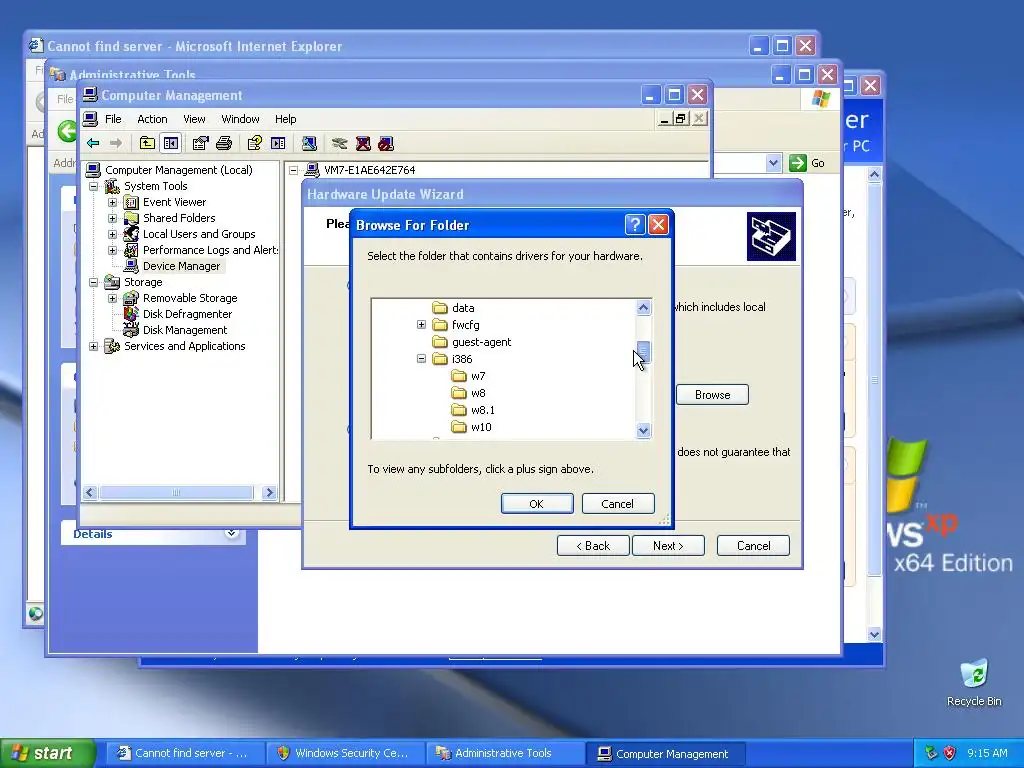Click Scan for hardware changes icon
This screenshot has width=1024, height=768.
[309, 143]
